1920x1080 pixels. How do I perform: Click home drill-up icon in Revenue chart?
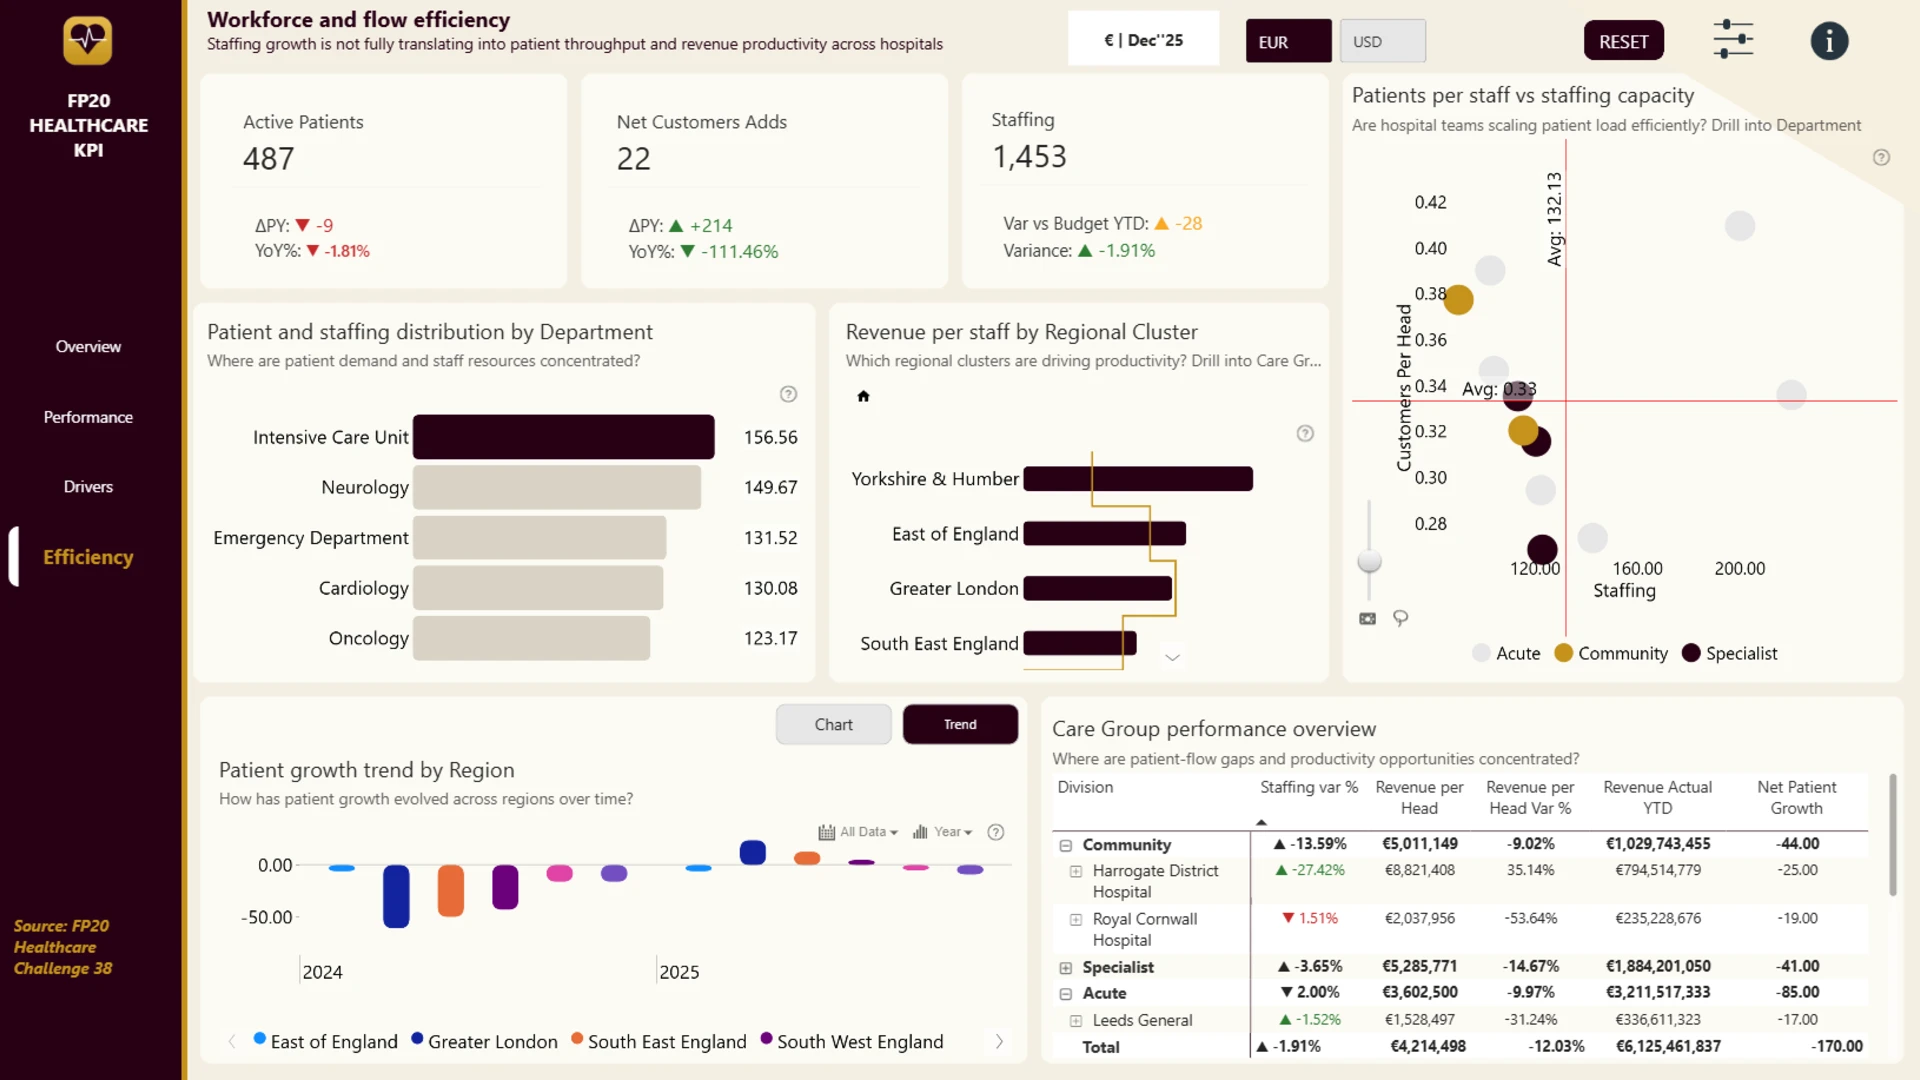coord(863,396)
